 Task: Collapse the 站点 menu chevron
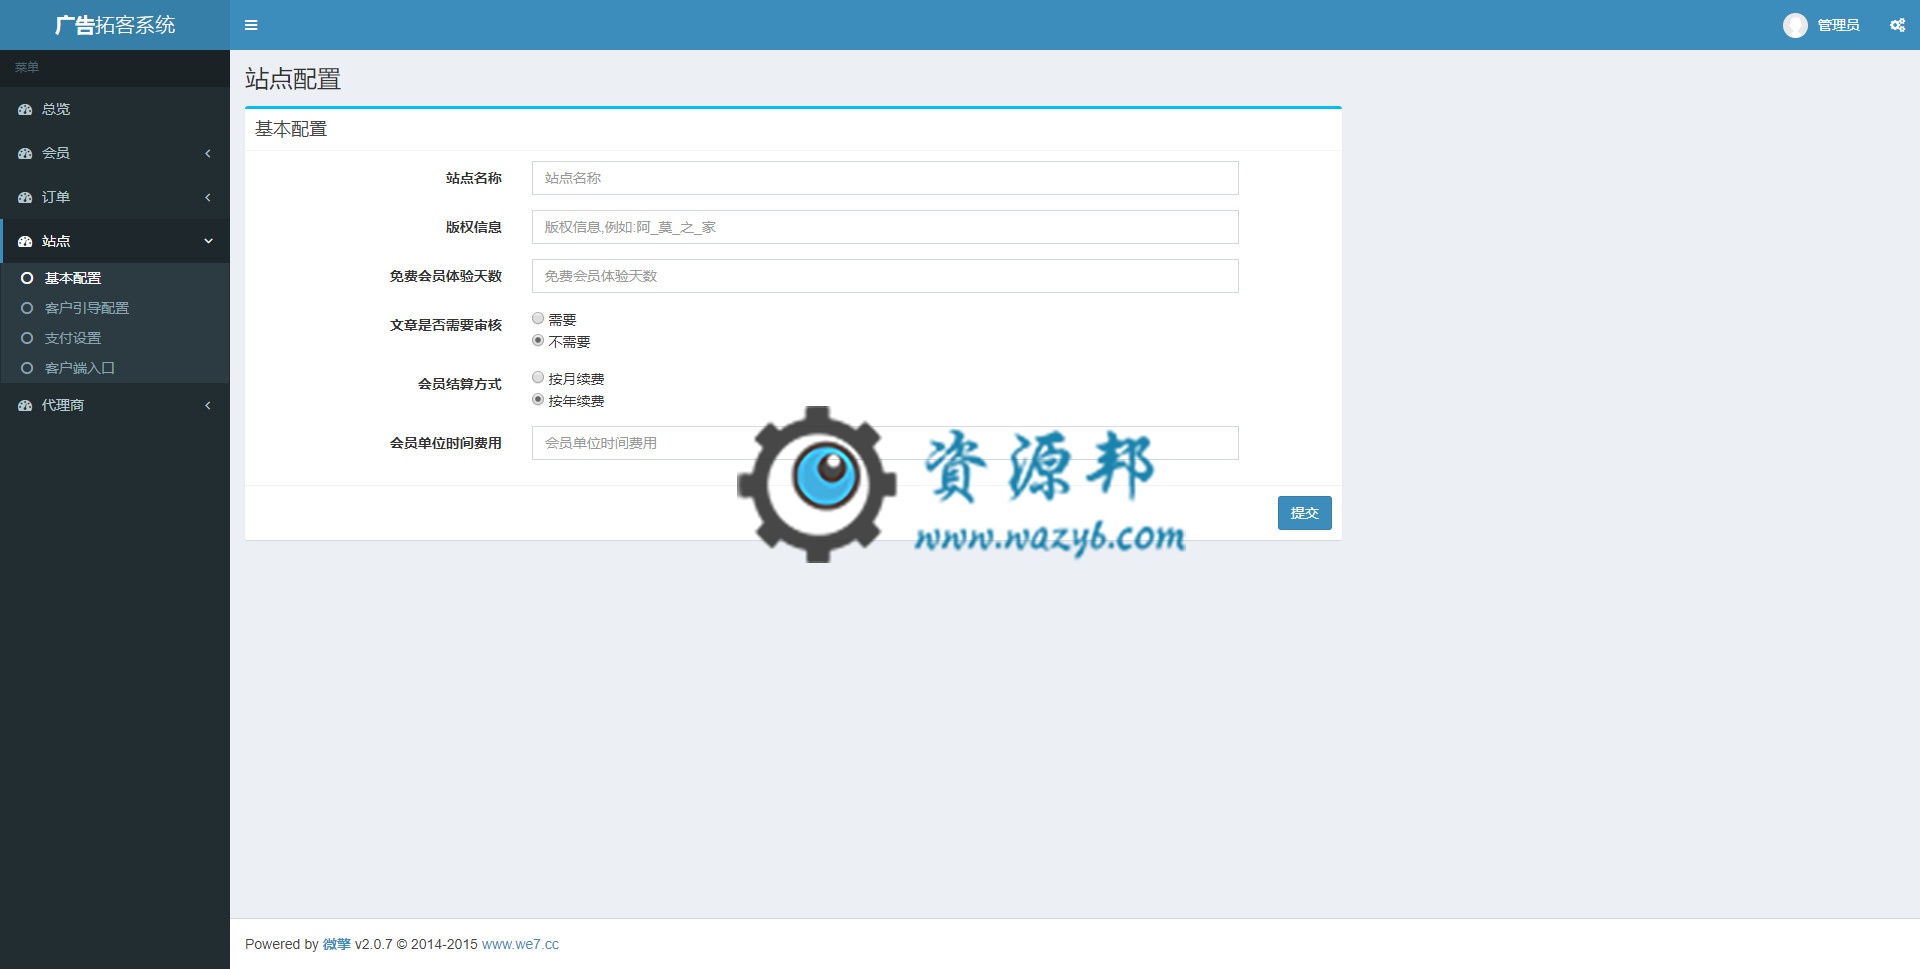tap(208, 241)
